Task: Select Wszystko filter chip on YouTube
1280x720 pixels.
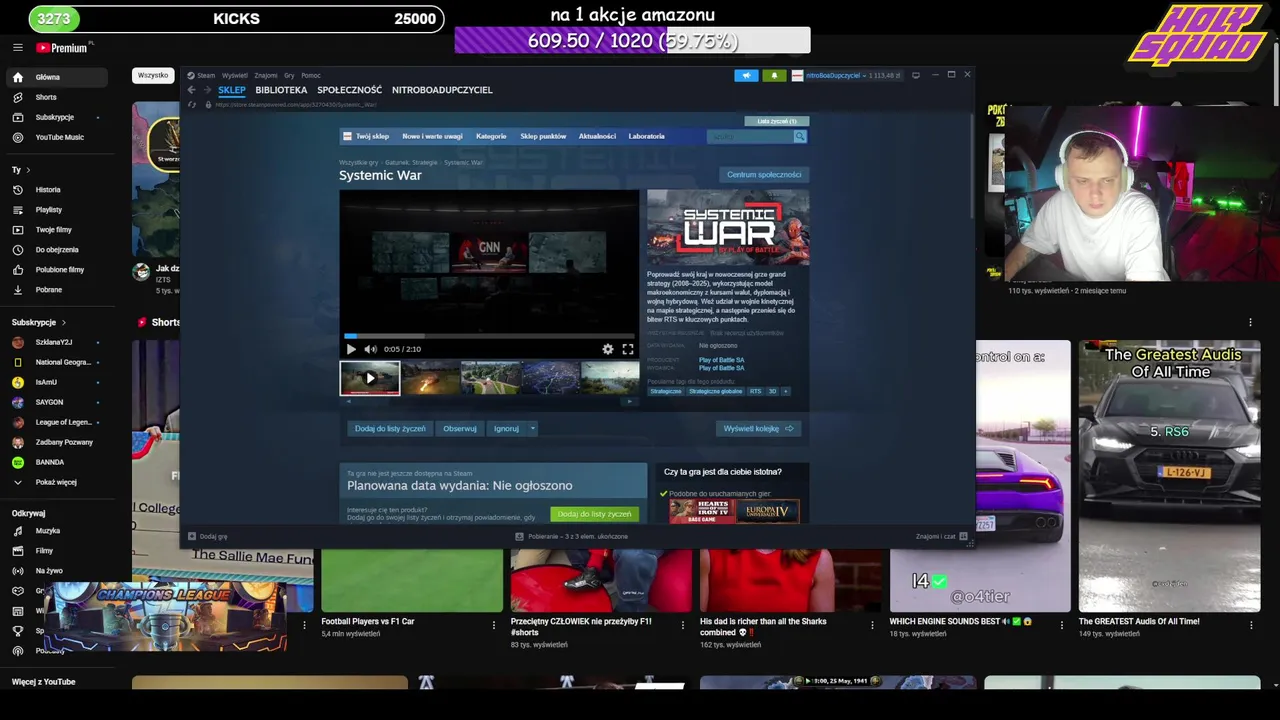Action: pos(153,75)
